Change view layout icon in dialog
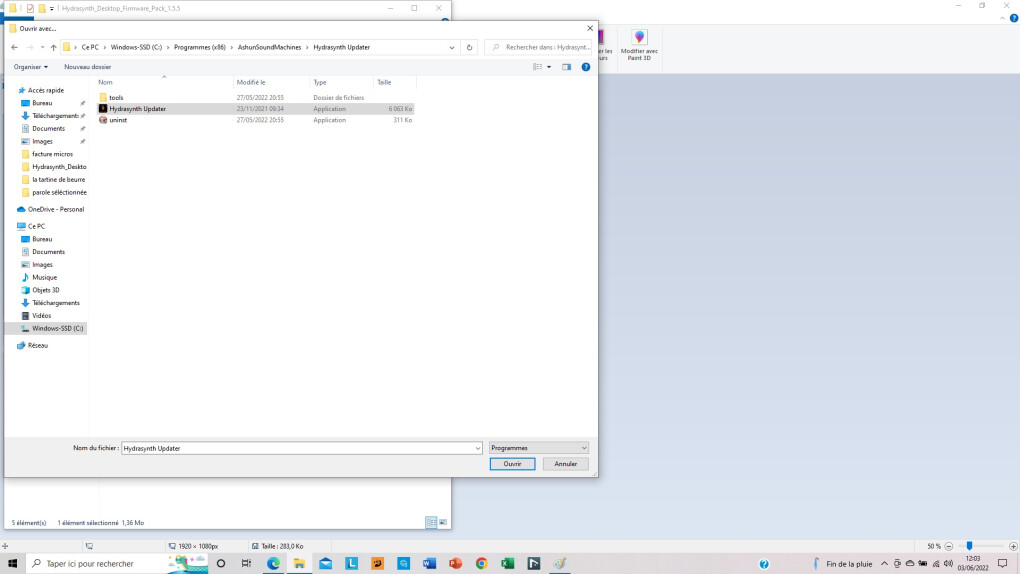Screen dimensions: 1020x574 [x=537, y=67]
